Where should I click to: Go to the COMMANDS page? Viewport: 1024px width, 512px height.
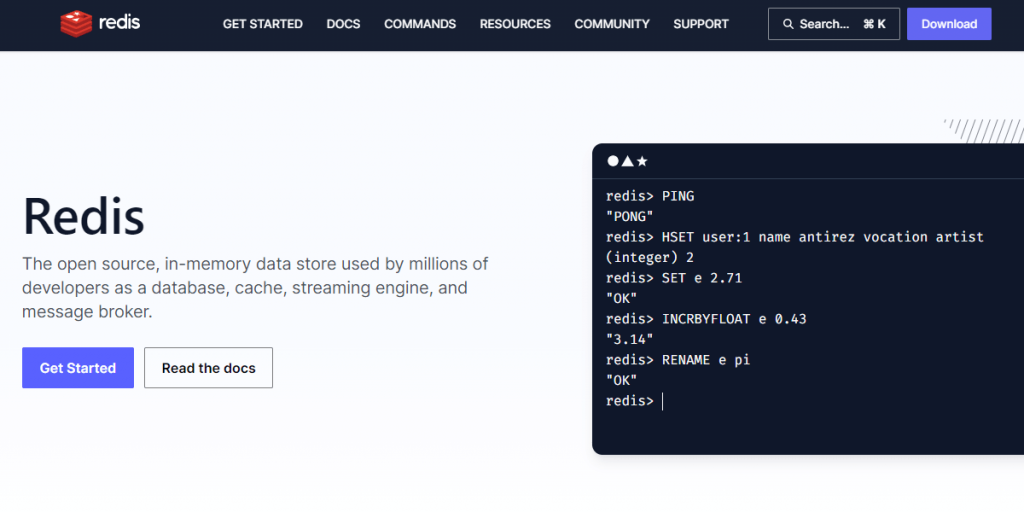coord(420,24)
